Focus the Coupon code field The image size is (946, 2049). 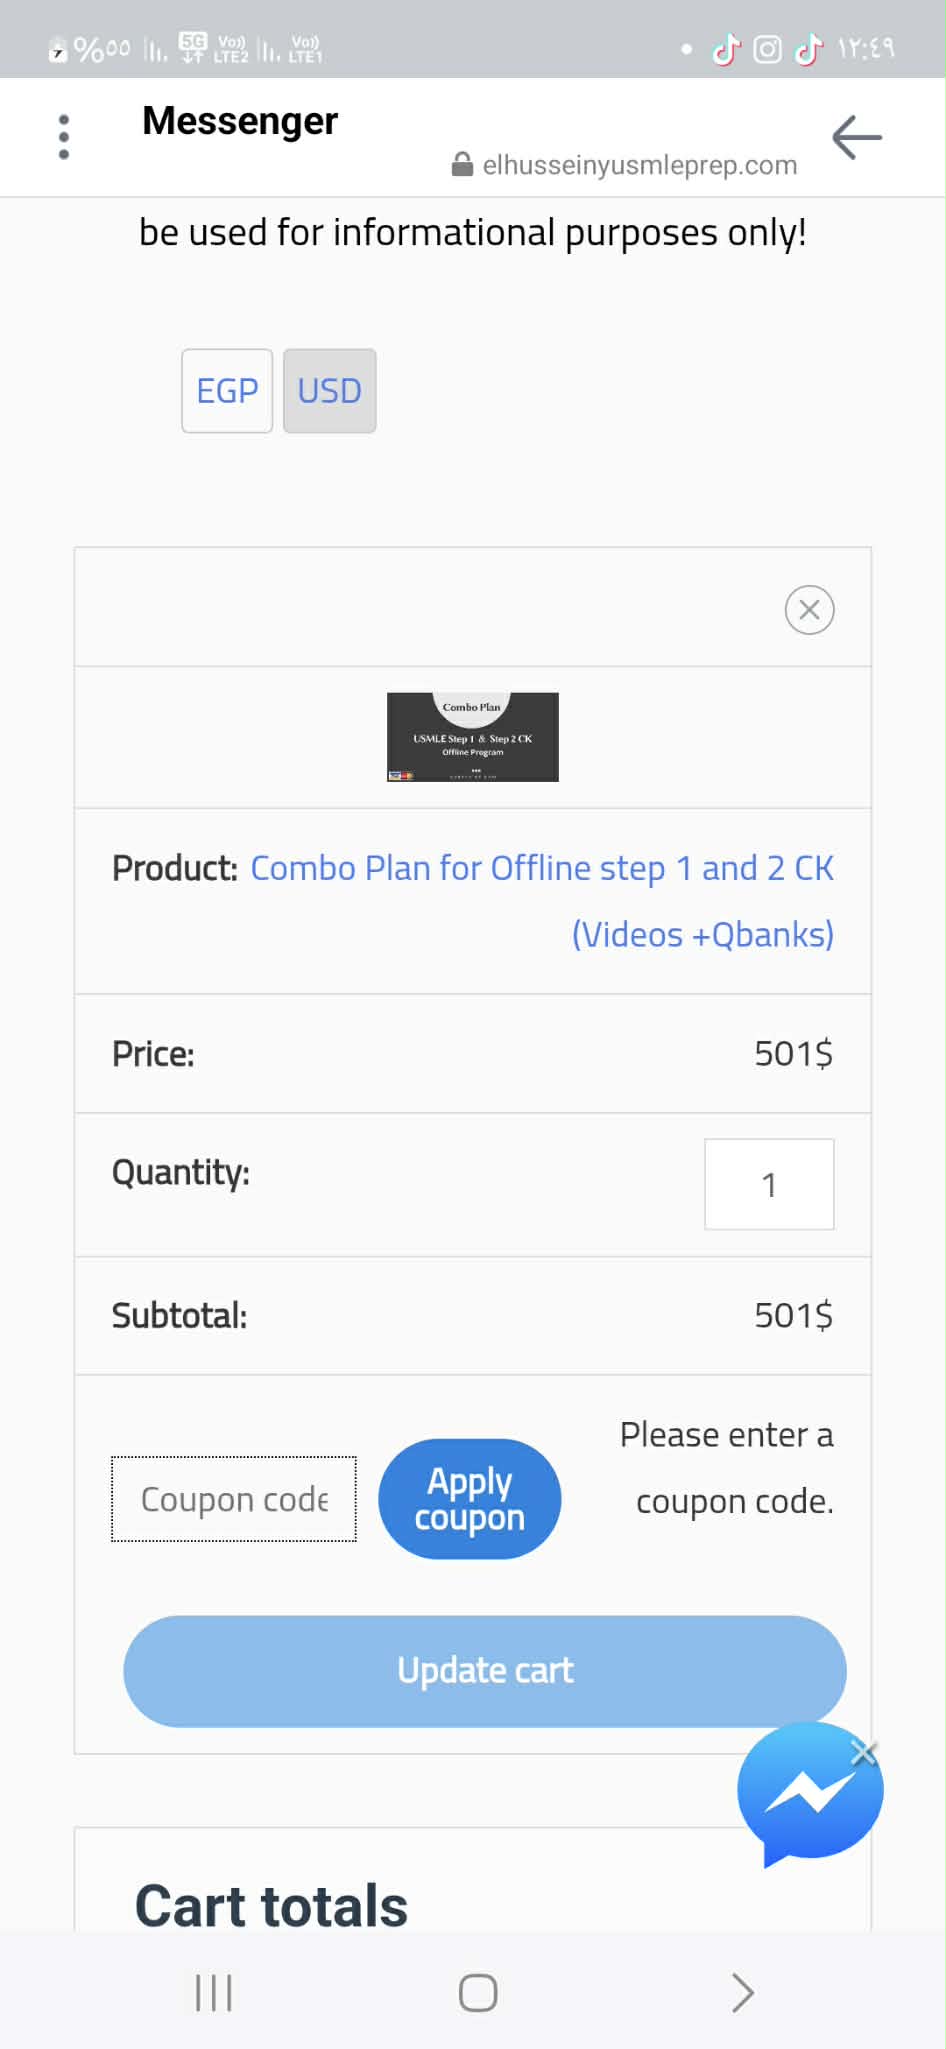(234, 1499)
